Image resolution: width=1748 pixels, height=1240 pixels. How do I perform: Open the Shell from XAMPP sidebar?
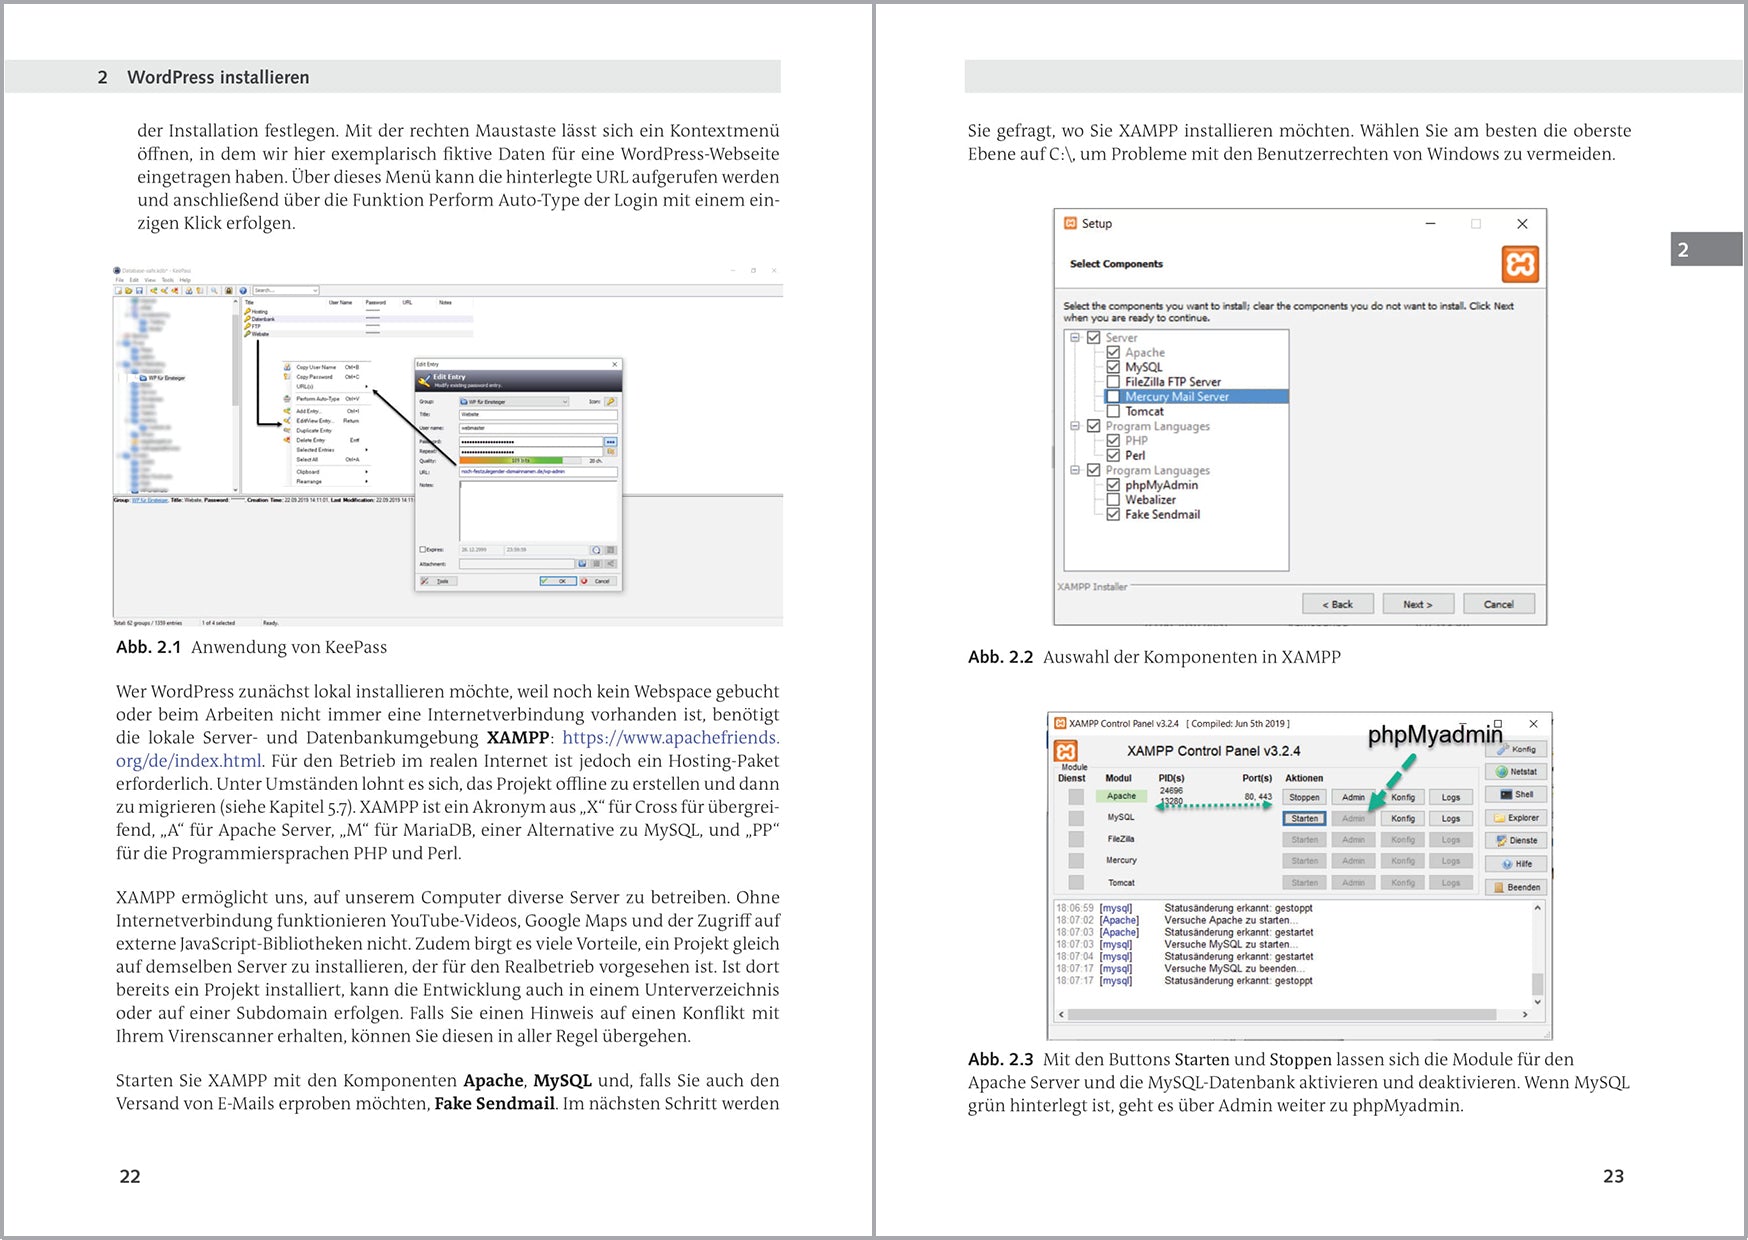(x=1516, y=795)
